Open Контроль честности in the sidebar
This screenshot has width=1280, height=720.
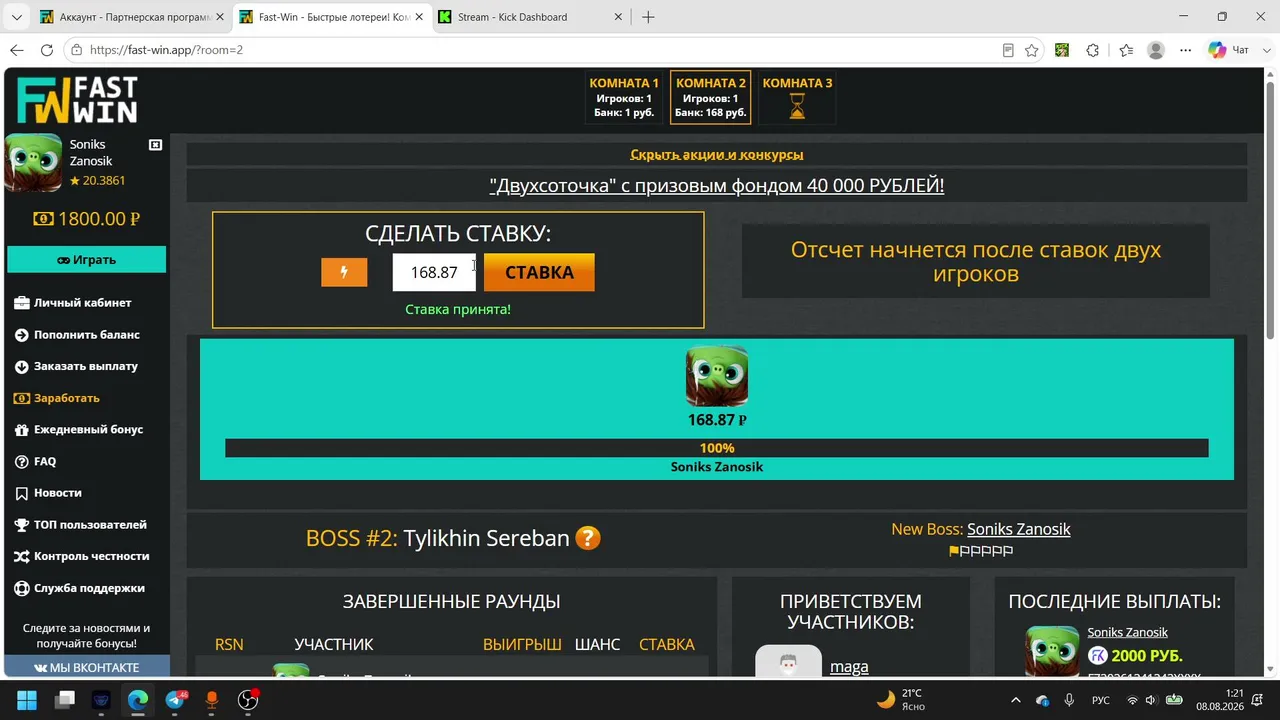(x=83, y=556)
